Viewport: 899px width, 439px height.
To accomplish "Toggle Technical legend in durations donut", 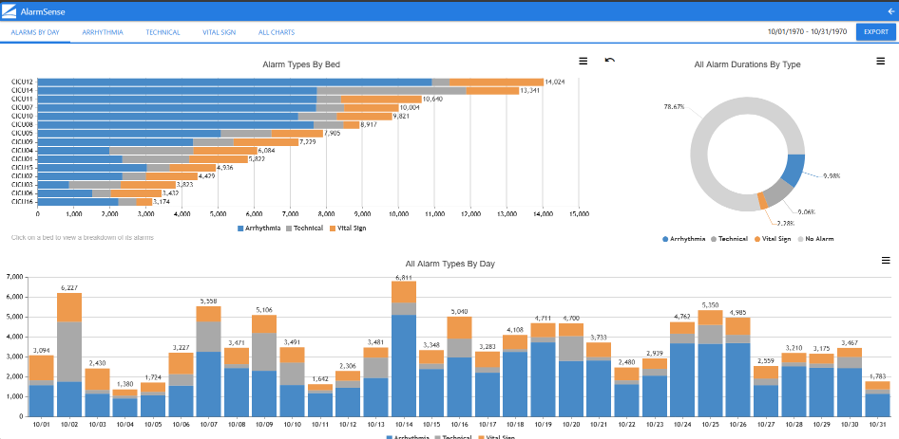I will pos(729,238).
